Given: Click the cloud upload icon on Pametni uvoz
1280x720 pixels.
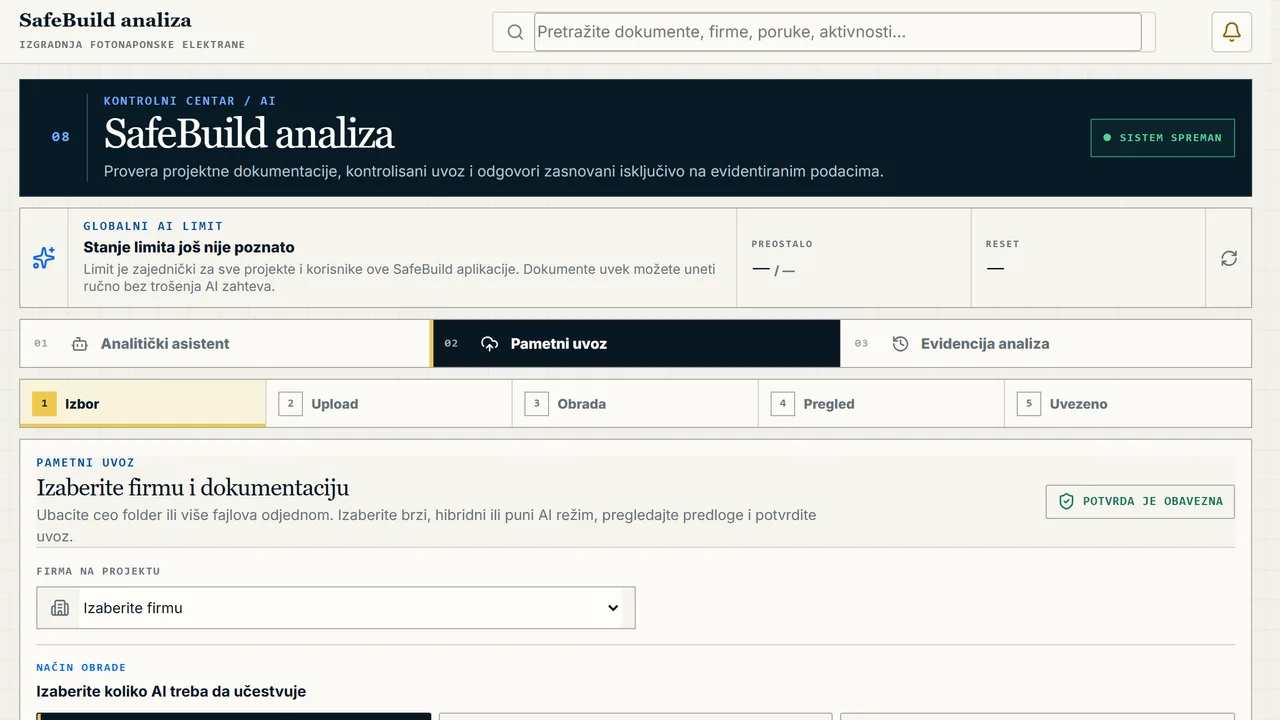Looking at the screenshot, I should [x=489, y=344].
